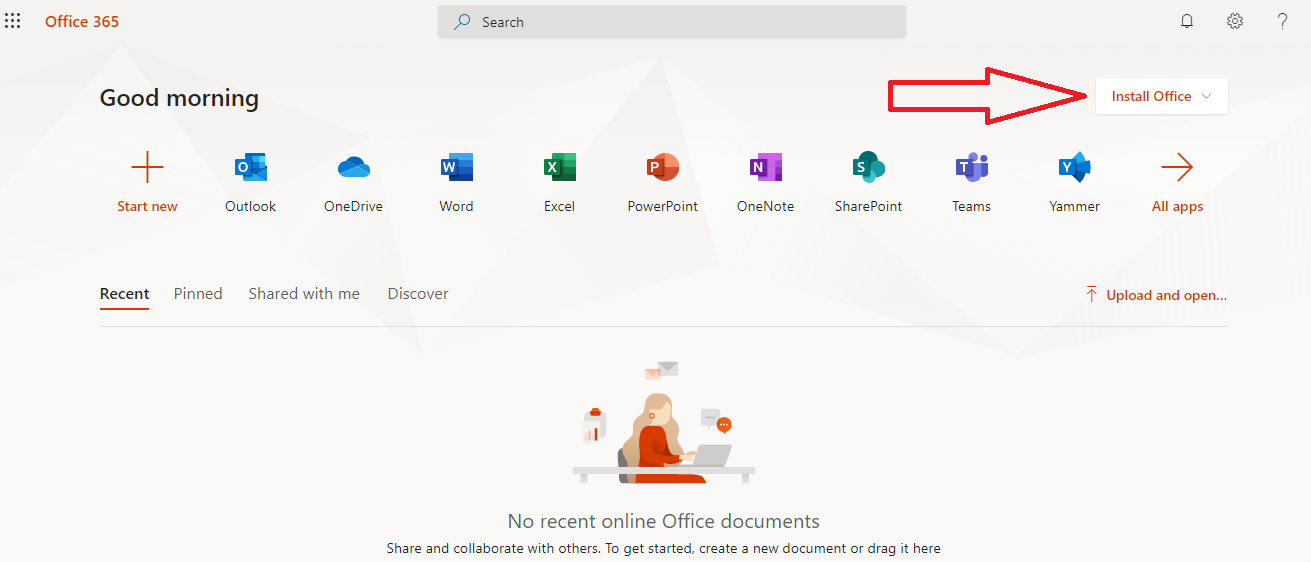Open the Excel app icon
1311x562 pixels.
560,167
